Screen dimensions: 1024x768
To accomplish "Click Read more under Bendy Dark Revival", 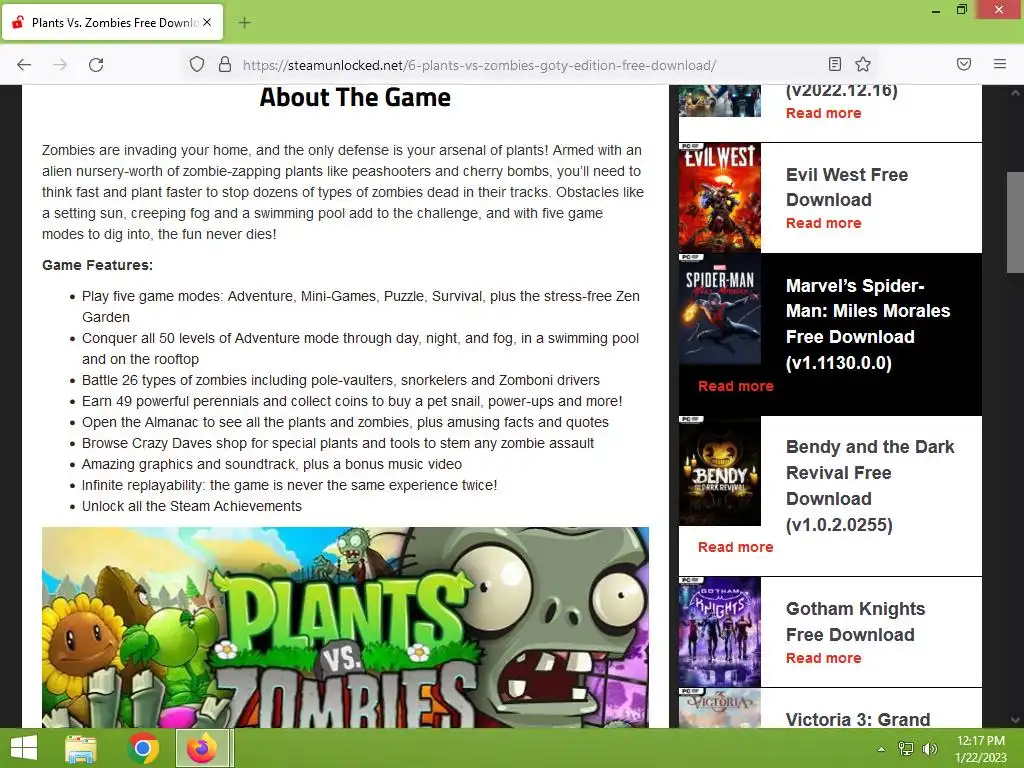I will click(x=735, y=547).
